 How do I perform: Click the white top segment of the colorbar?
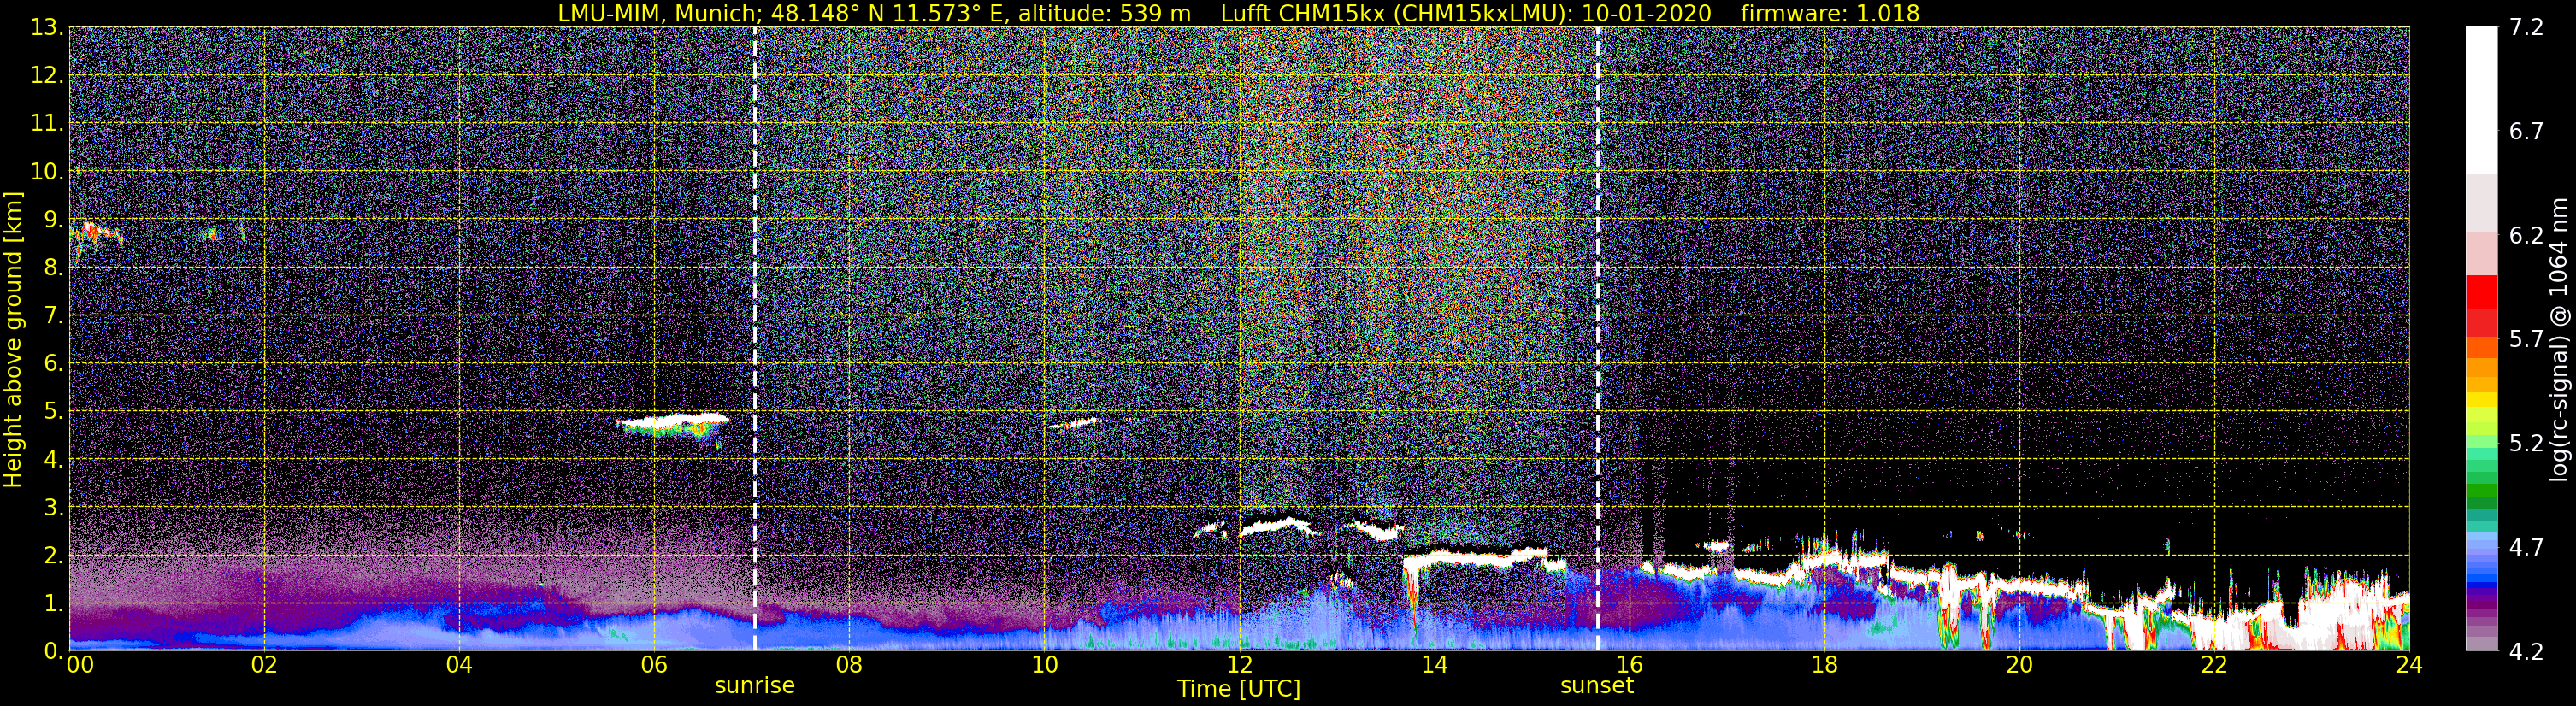(2481, 100)
